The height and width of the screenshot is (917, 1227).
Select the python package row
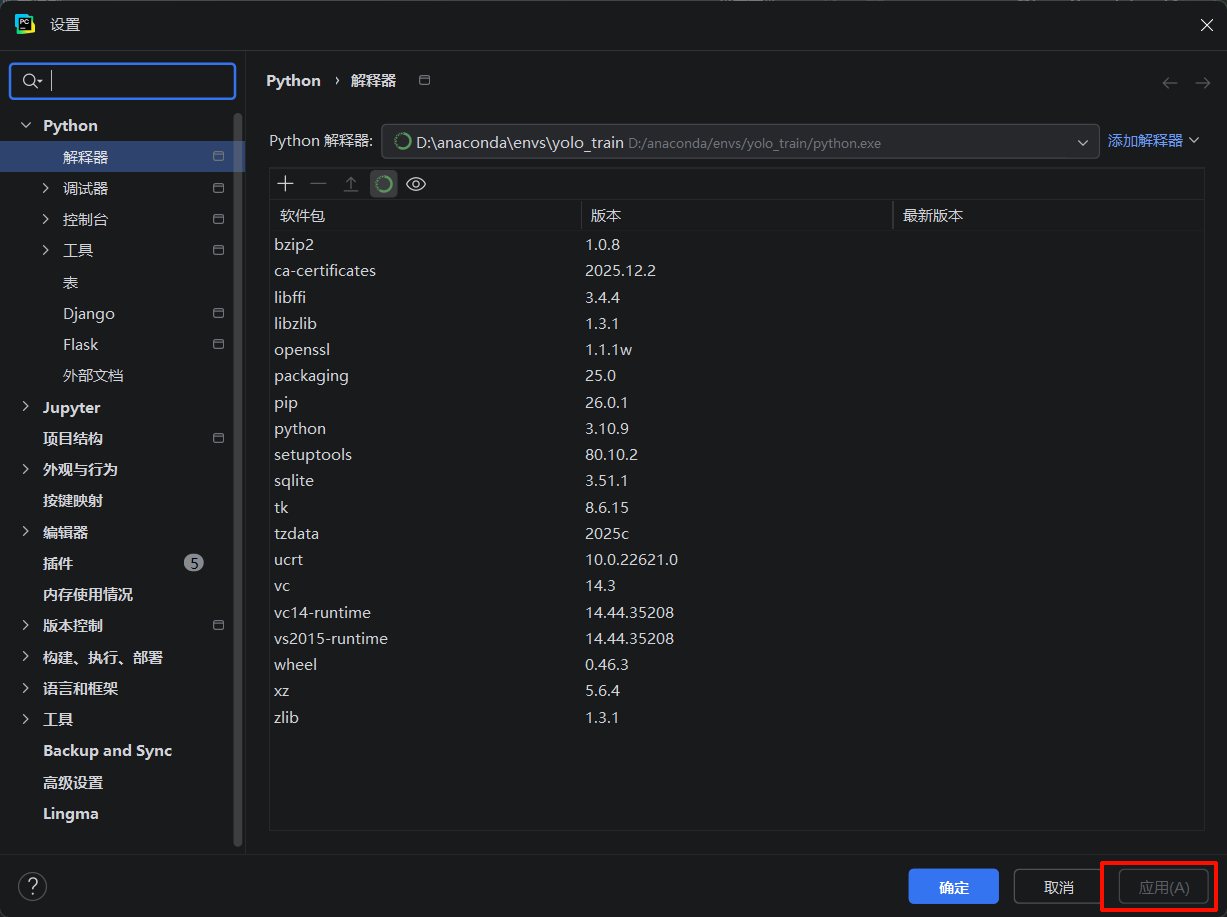pyautogui.click(x=737, y=428)
